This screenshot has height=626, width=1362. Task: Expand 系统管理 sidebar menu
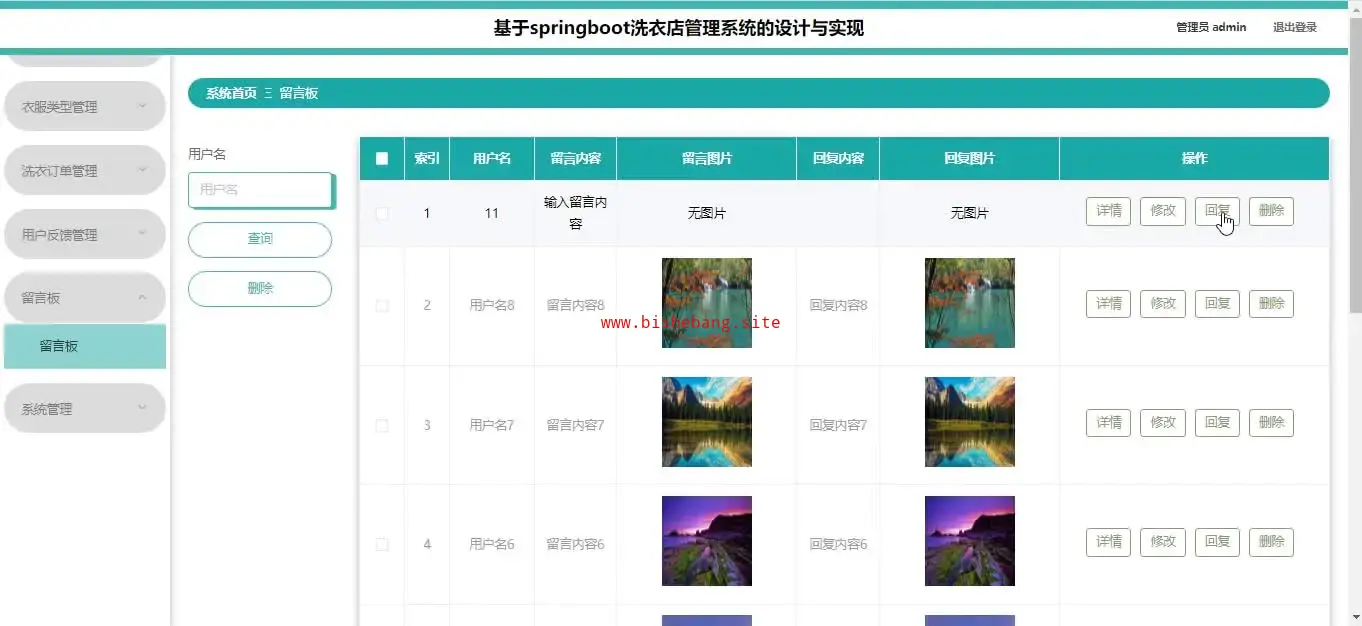point(84,408)
